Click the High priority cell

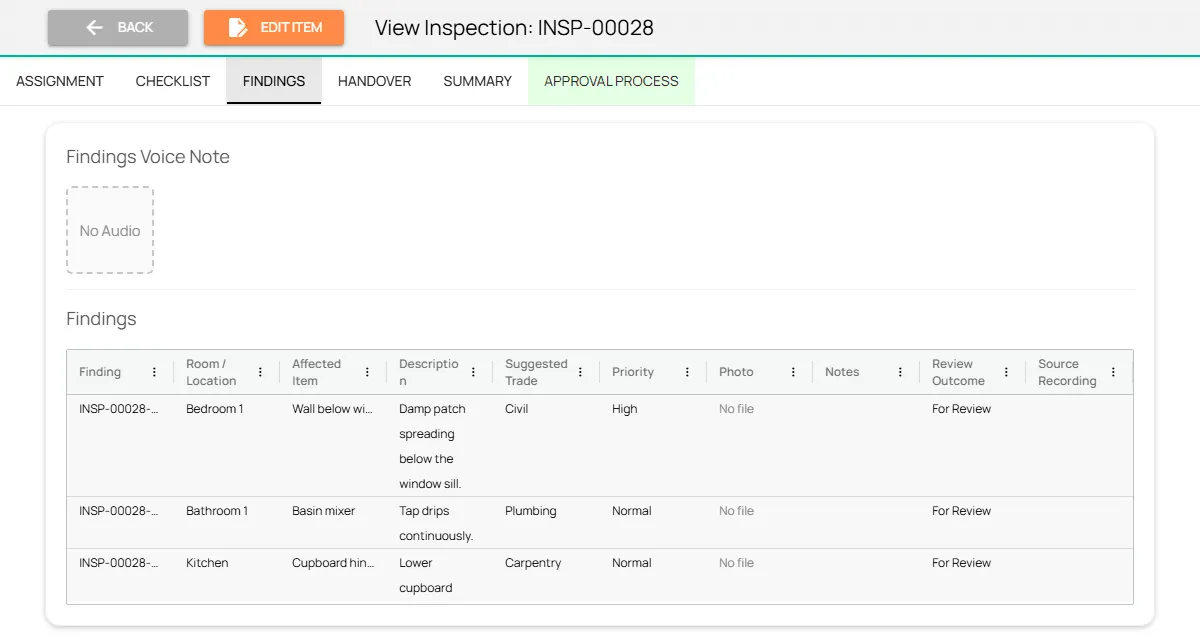pos(625,409)
